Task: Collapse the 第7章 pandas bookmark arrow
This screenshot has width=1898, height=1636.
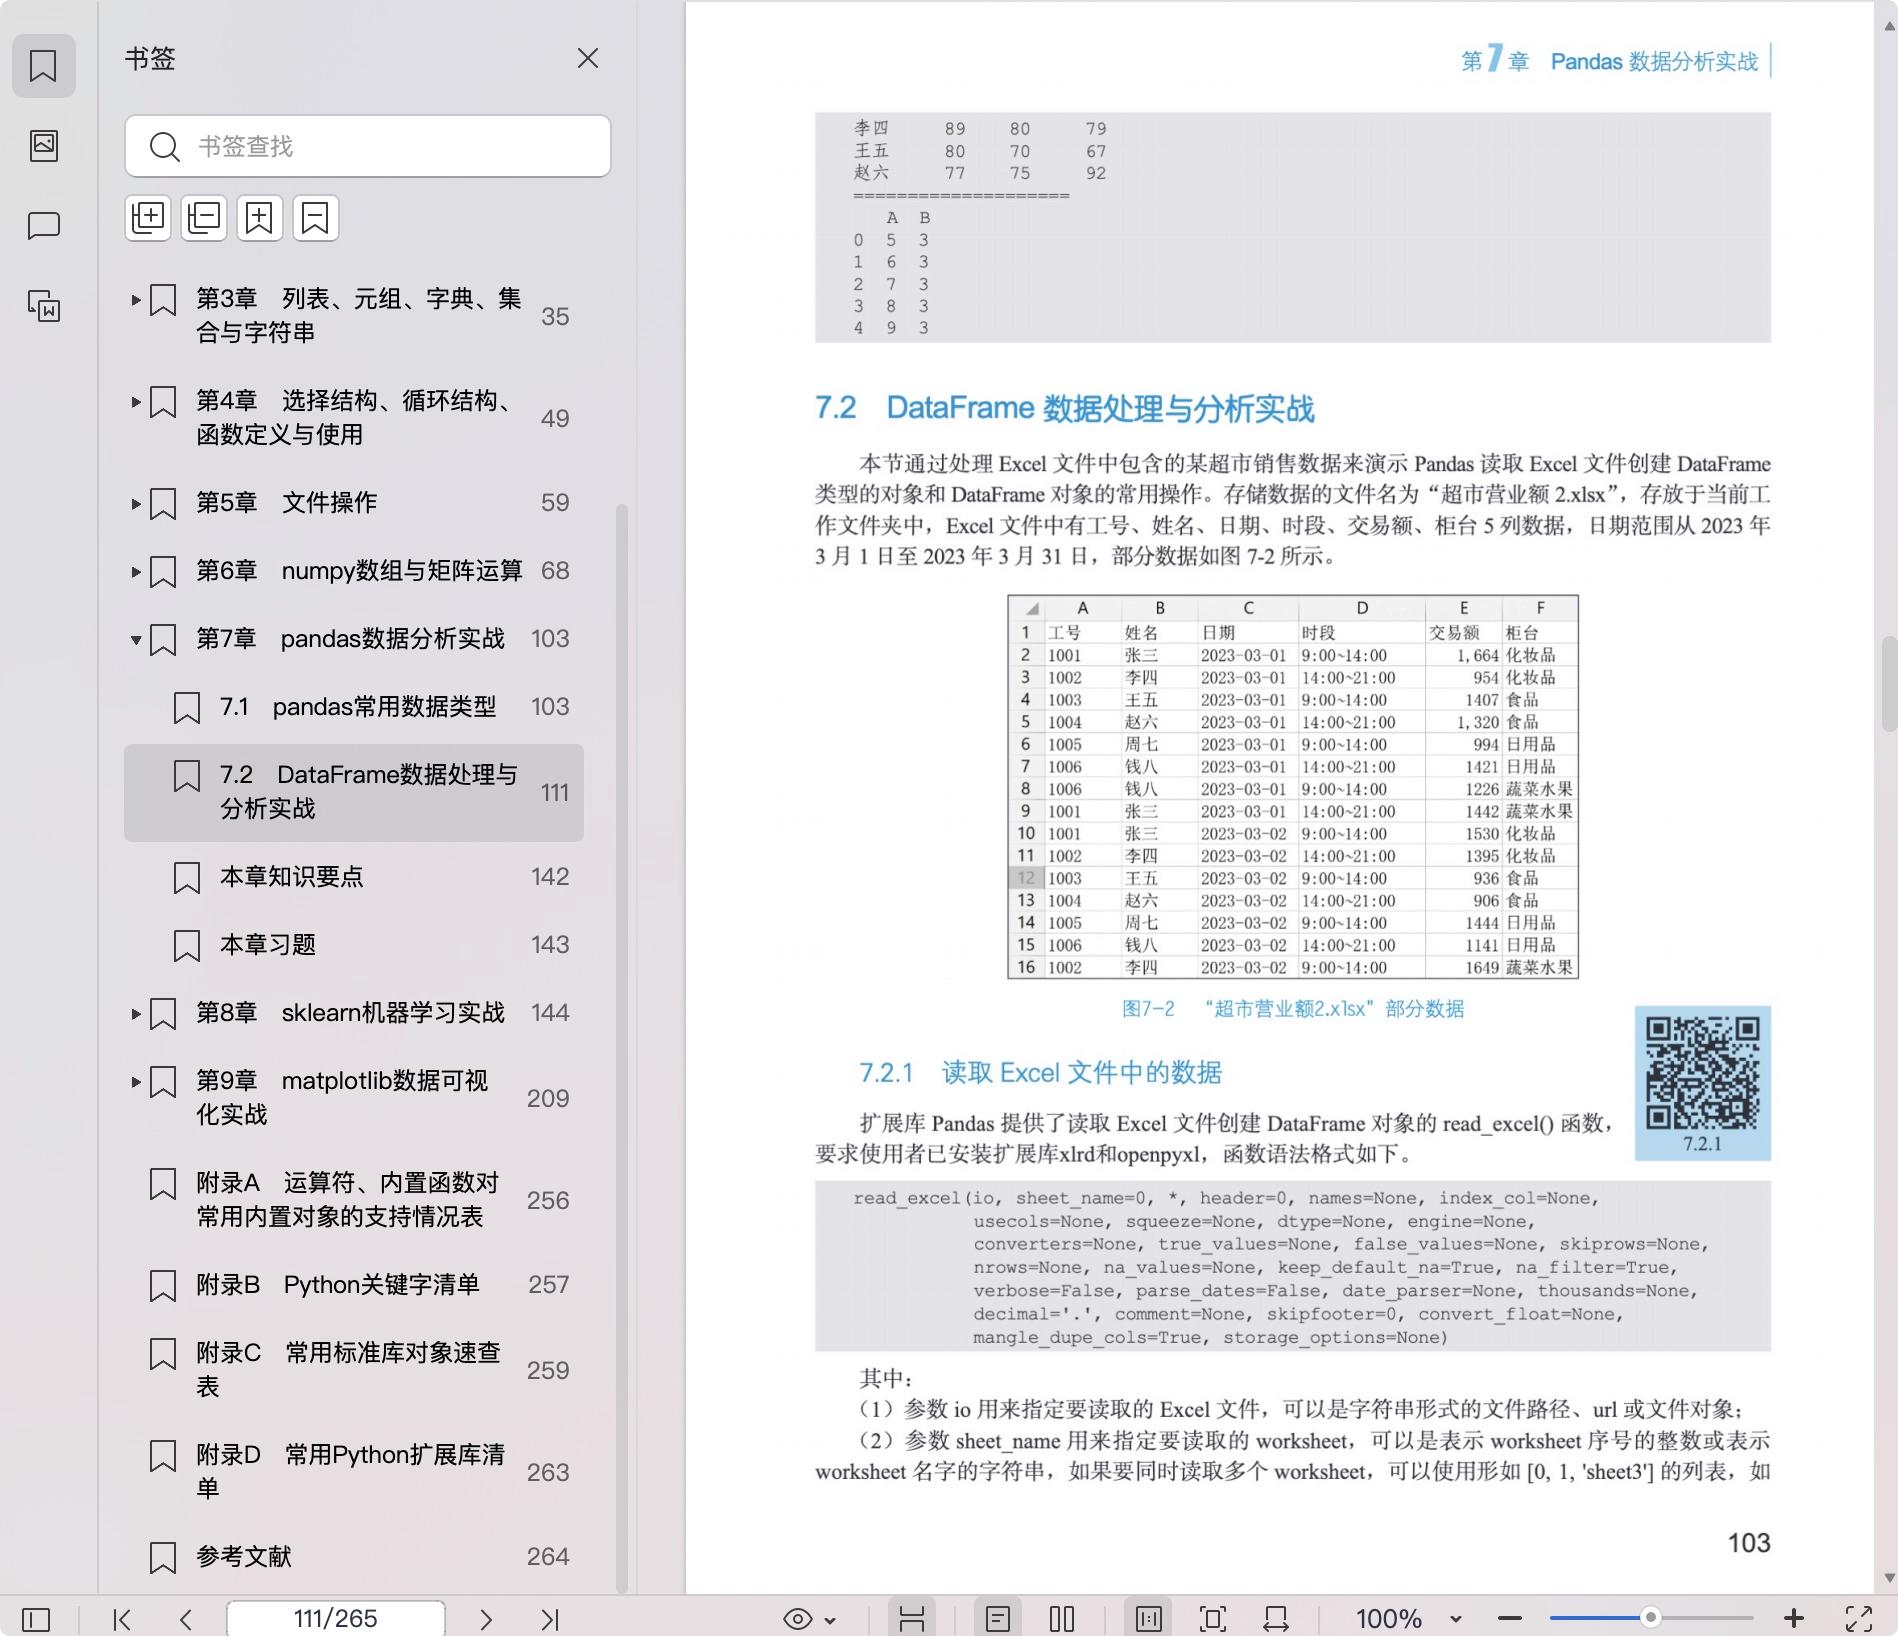Action: pyautogui.click(x=136, y=639)
